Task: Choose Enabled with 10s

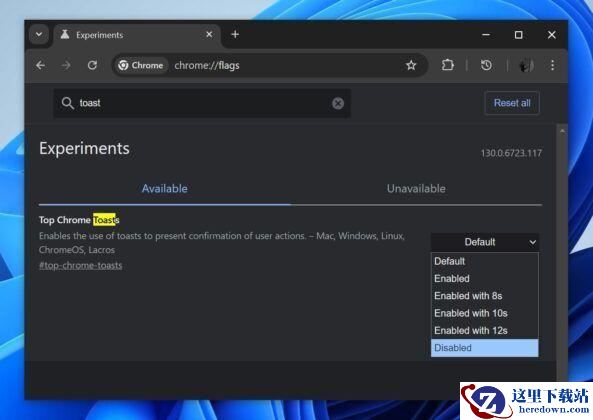Action: click(x=485, y=313)
